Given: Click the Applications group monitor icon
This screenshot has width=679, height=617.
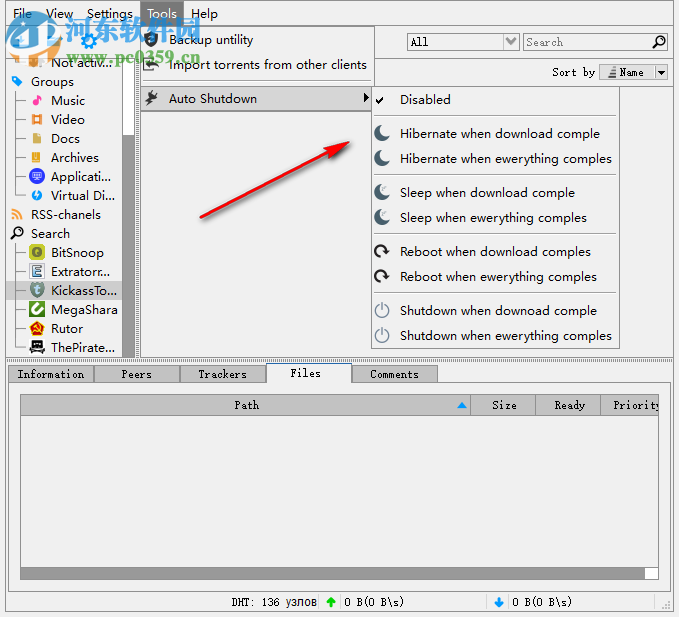Looking at the screenshot, I should [x=37, y=176].
